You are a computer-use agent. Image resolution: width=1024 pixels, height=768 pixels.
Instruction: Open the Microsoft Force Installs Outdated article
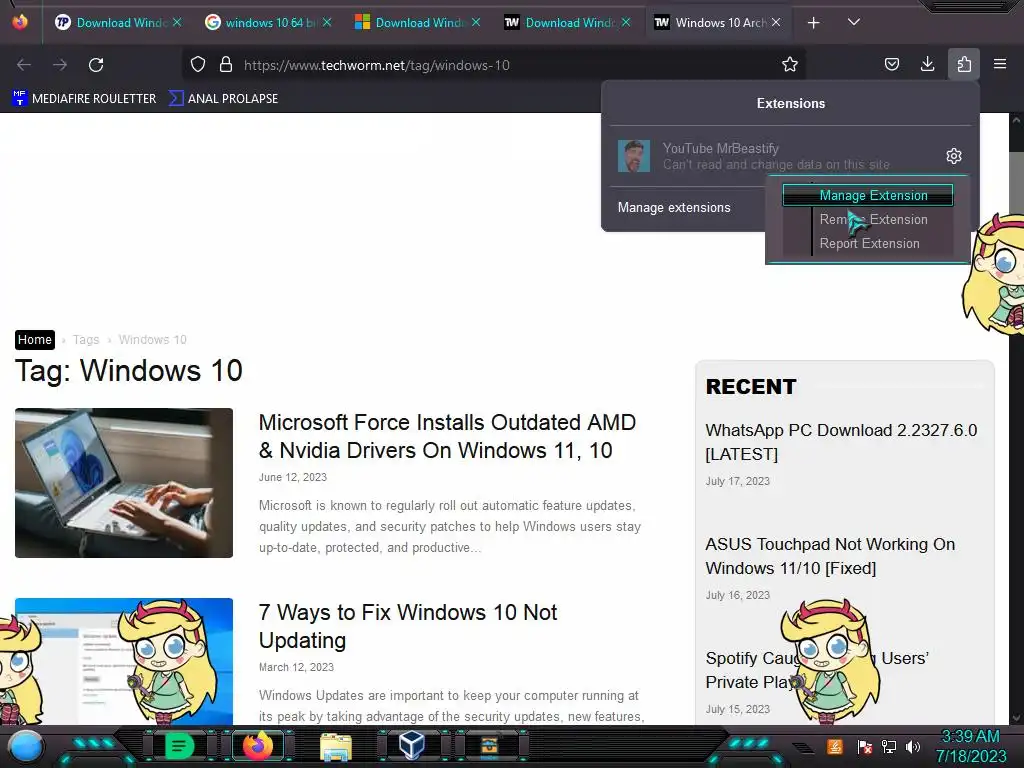(447, 436)
